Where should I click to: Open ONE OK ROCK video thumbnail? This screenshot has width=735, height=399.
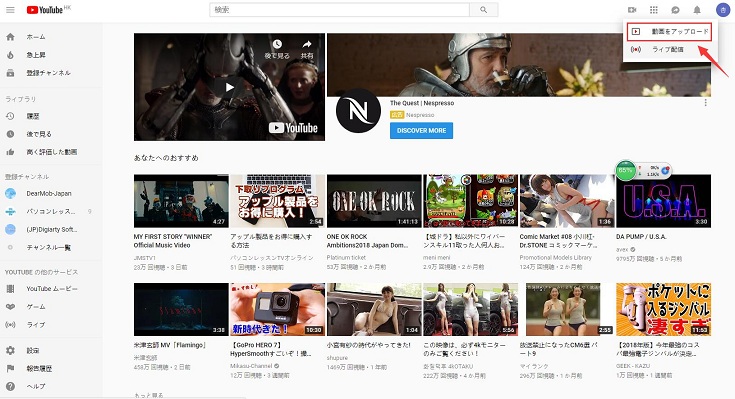[374, 201]
